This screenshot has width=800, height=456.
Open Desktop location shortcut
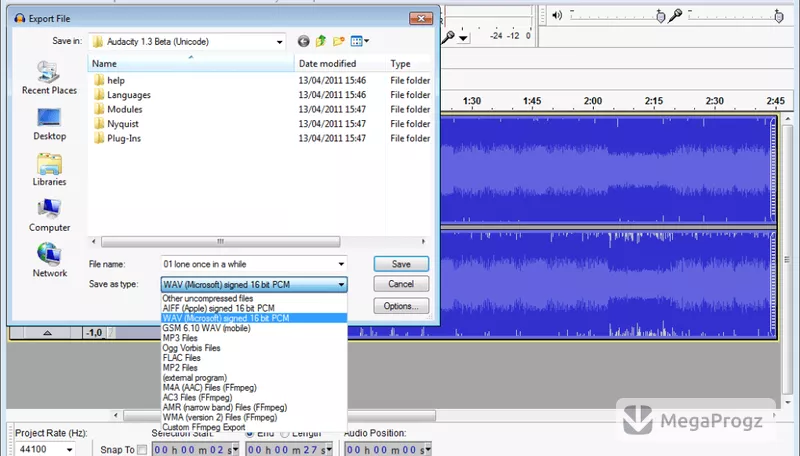tap(49, 124)
